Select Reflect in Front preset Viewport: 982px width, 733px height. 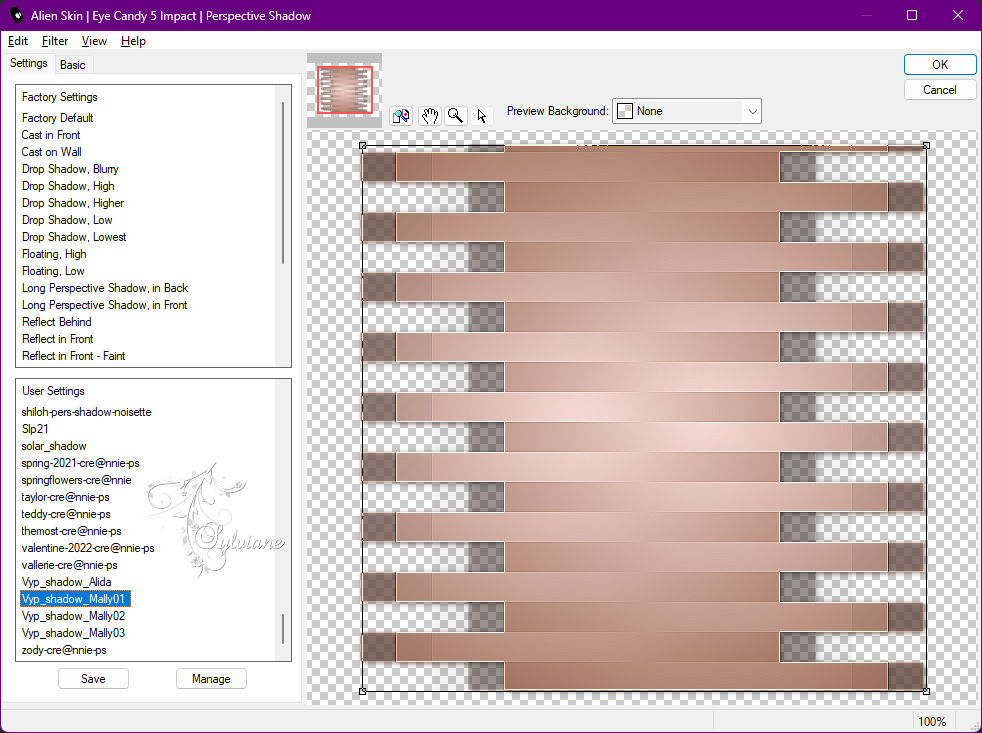[58, 338]
